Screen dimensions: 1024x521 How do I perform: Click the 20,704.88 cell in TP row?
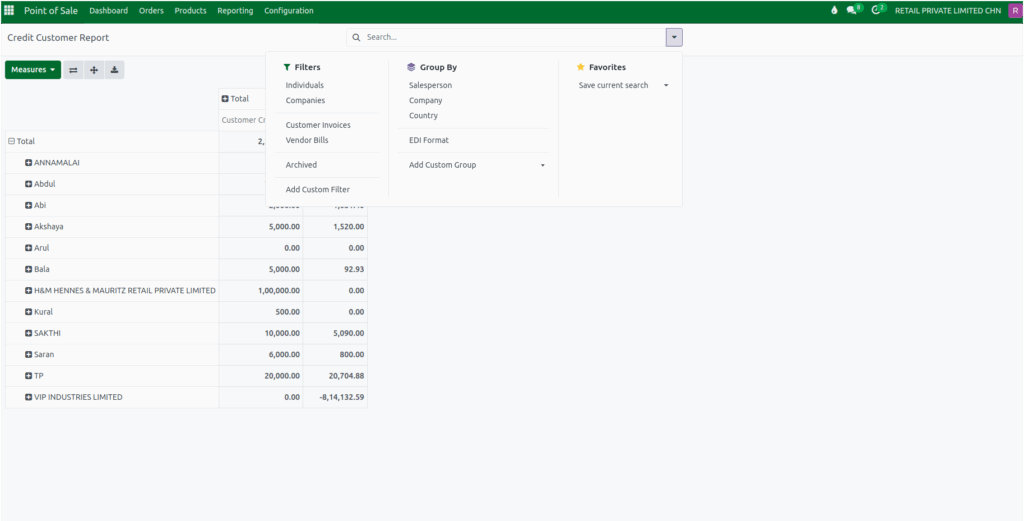(x=335, y=376)
